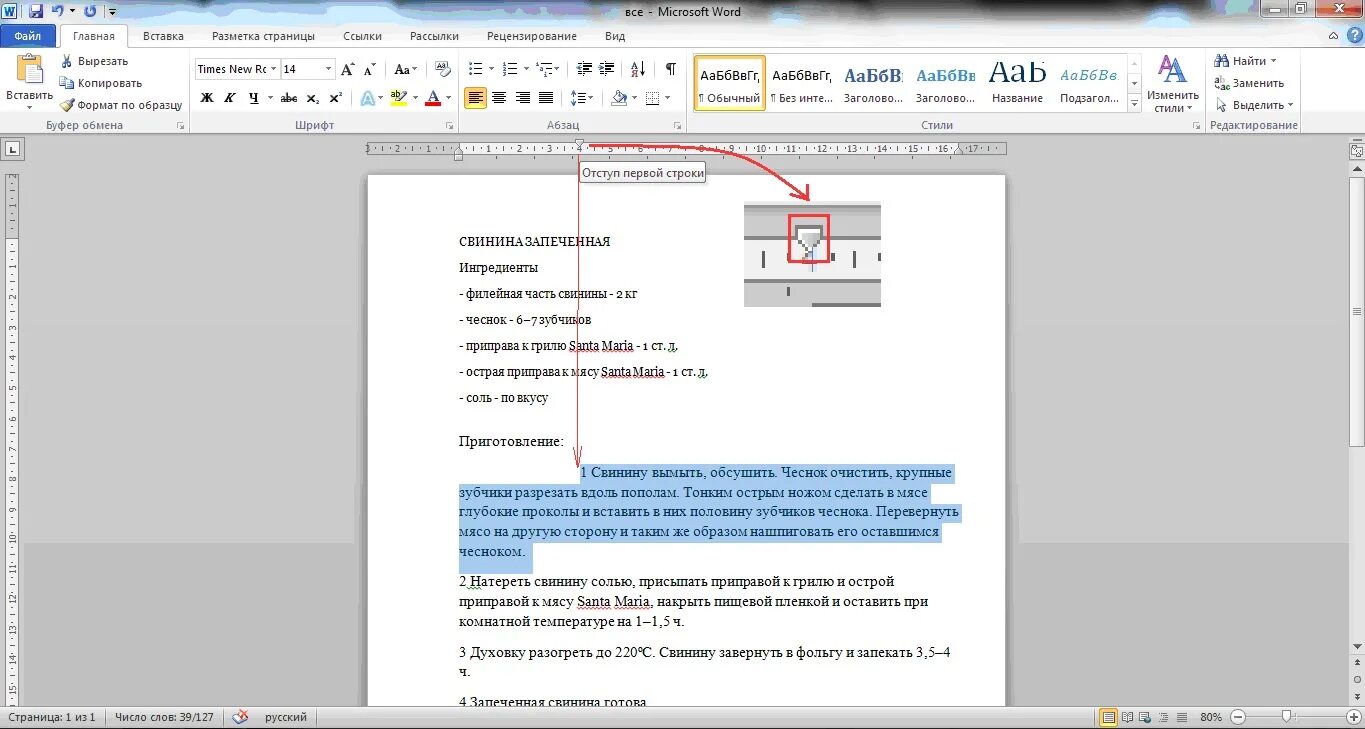The width and height of the screenshot is (1365, 729).
Task: Switch to Ссылки tab
Action: (x=362, y=36)
